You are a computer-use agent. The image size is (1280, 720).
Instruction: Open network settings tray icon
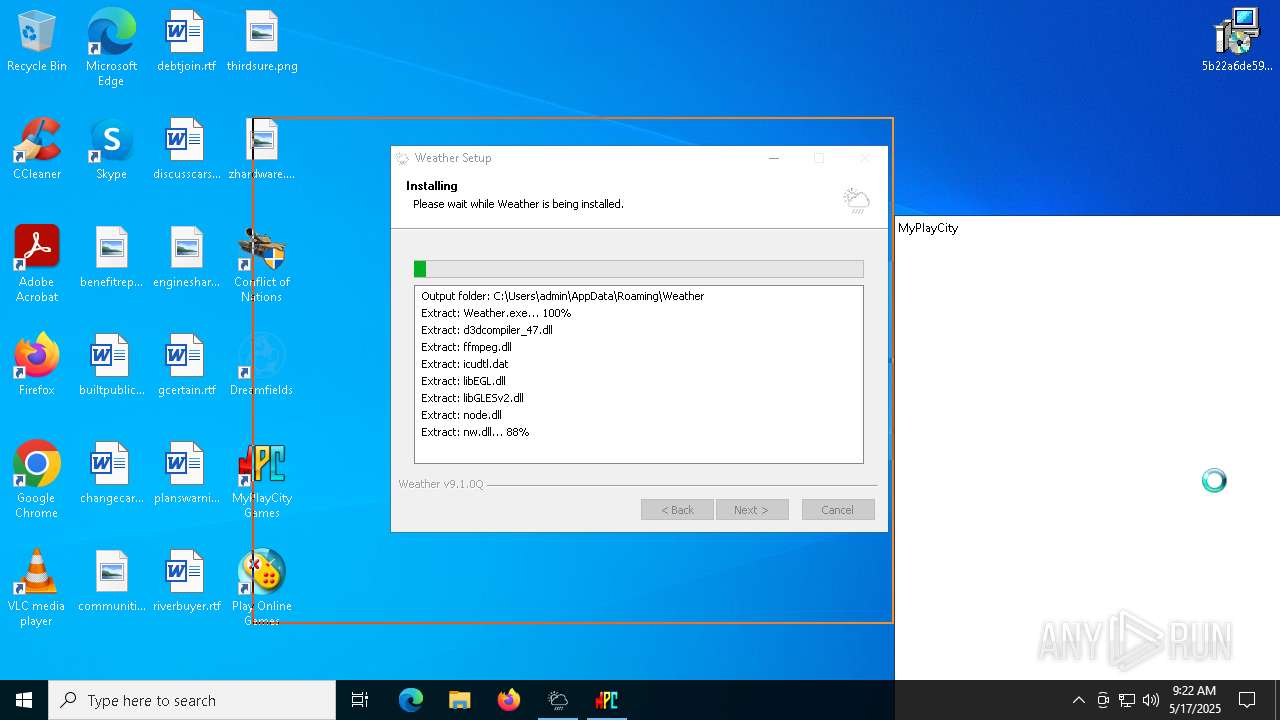coord(1127,700)
